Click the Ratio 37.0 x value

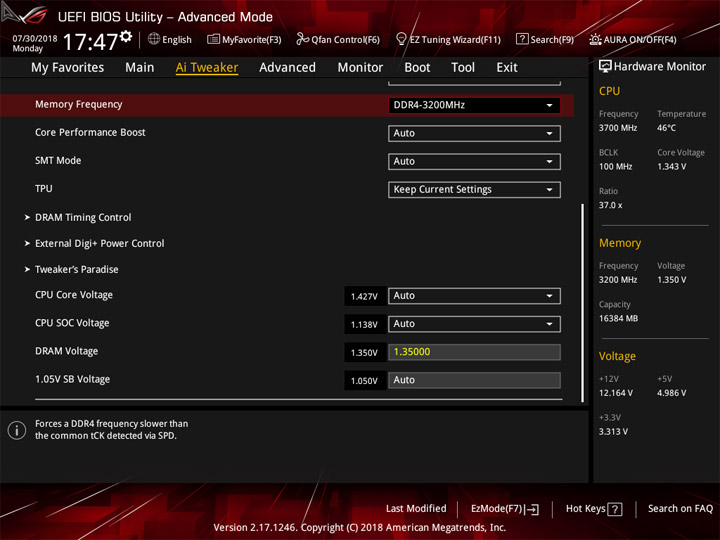610,205
